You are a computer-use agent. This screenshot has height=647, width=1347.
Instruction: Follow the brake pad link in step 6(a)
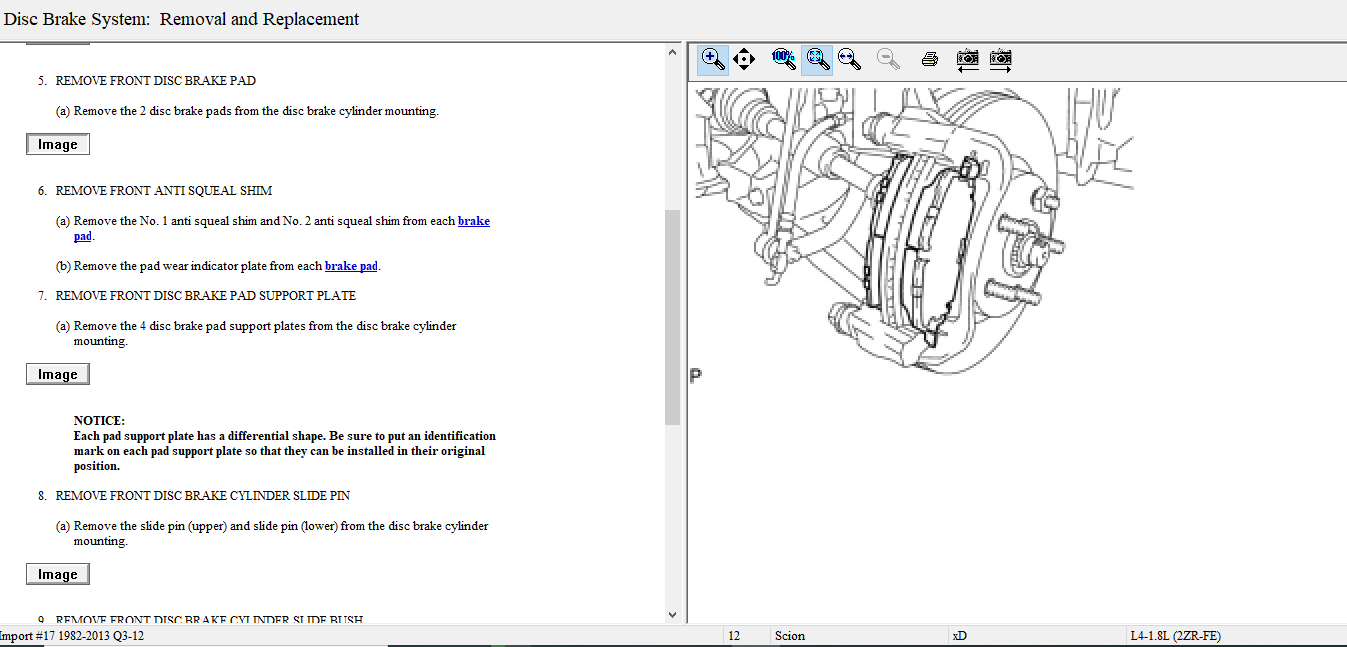(x=473, y=221)
